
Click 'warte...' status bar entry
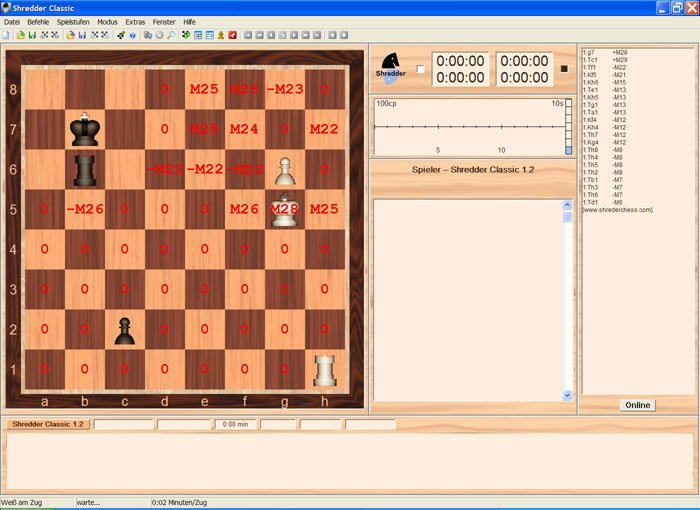[88, 502]
